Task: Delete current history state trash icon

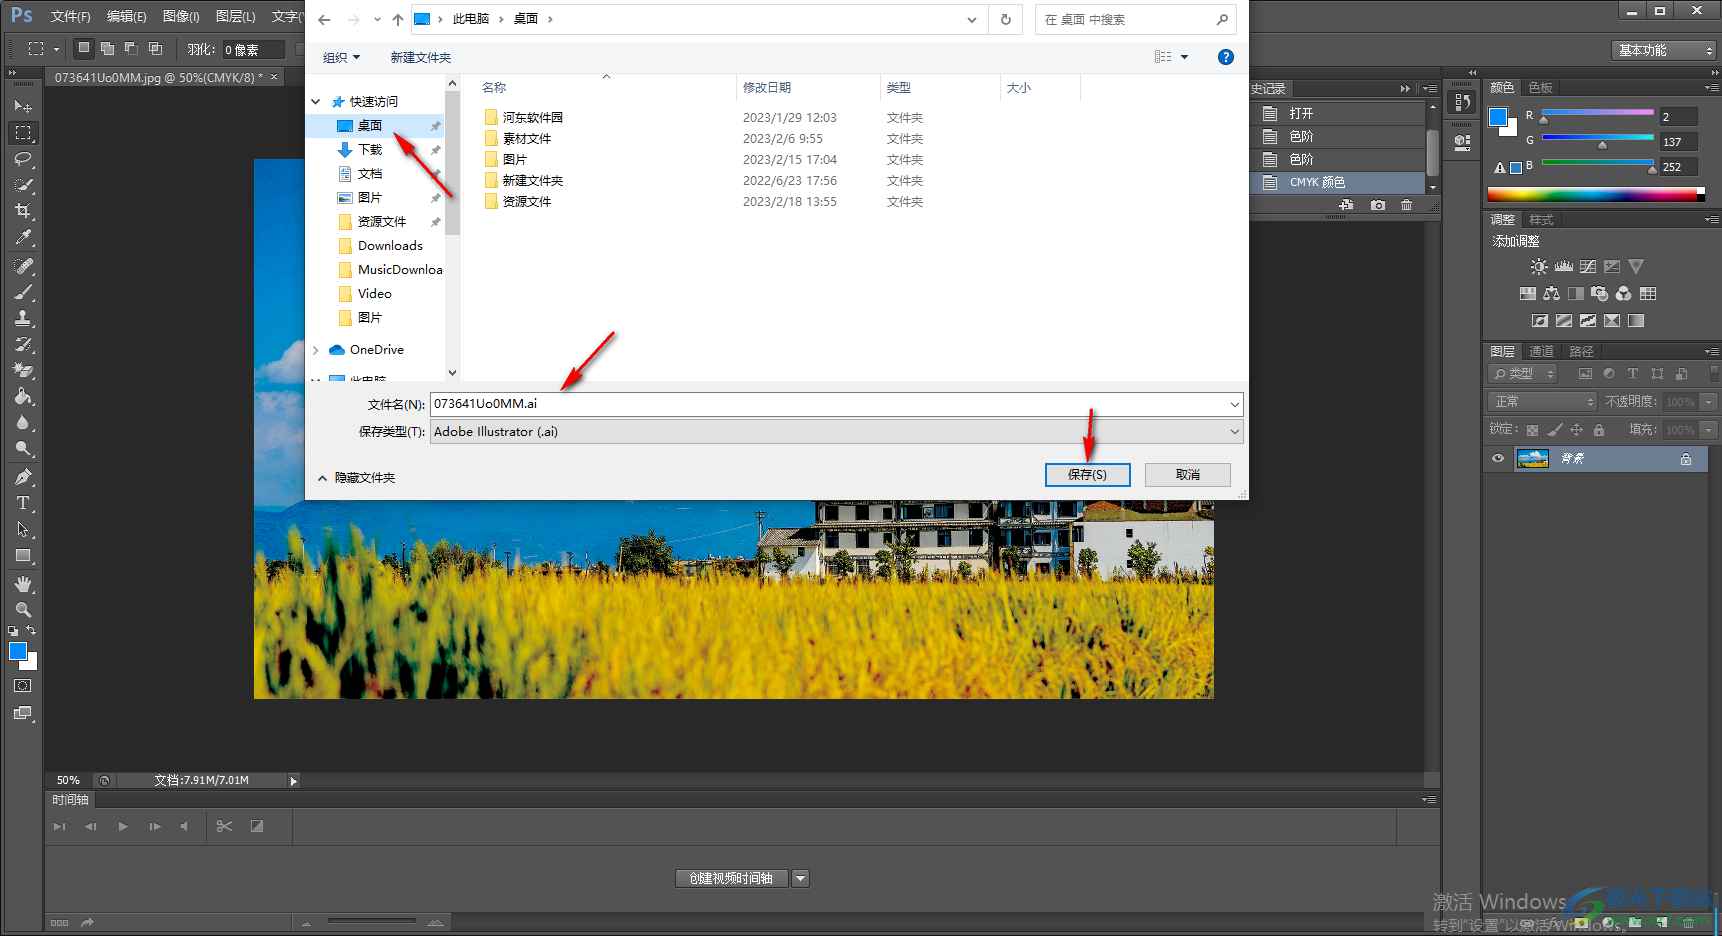Action: tap(1407, 205)
